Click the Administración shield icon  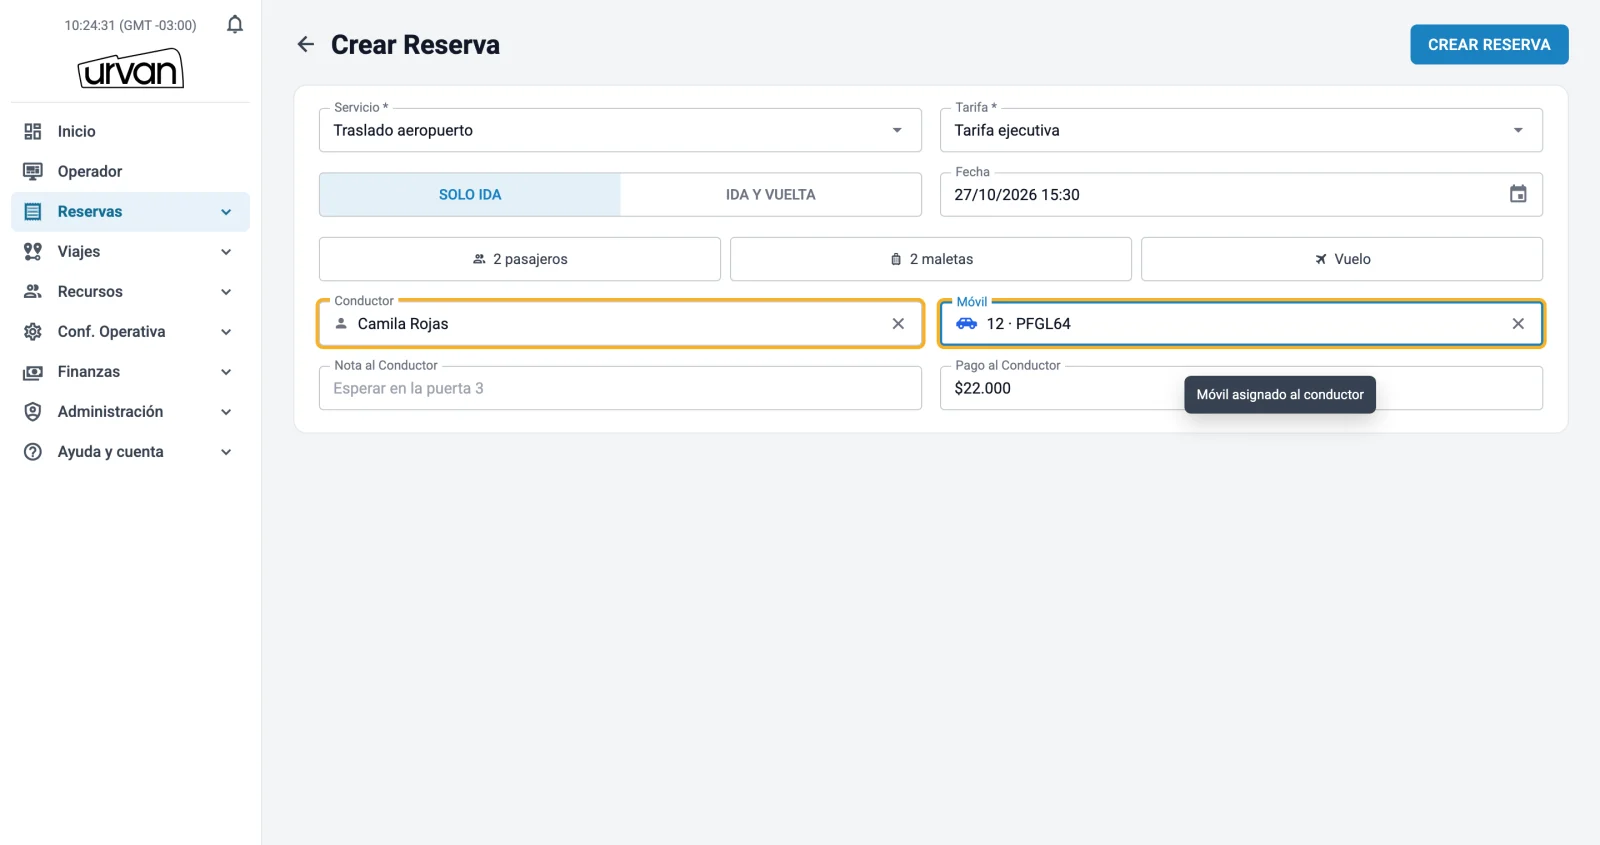coord(33,411)
